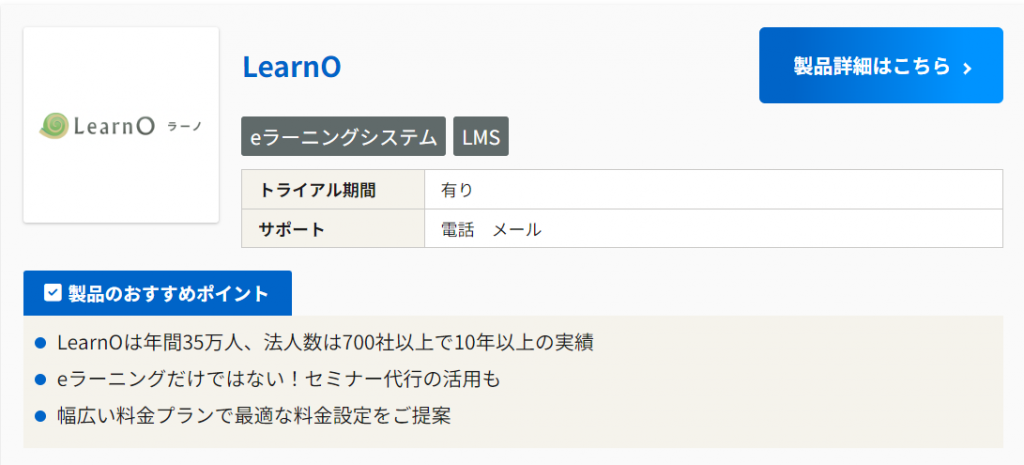Click the eラーニングだけではない seminar text line
The image size is (1024, 465).
click(278, 379)
